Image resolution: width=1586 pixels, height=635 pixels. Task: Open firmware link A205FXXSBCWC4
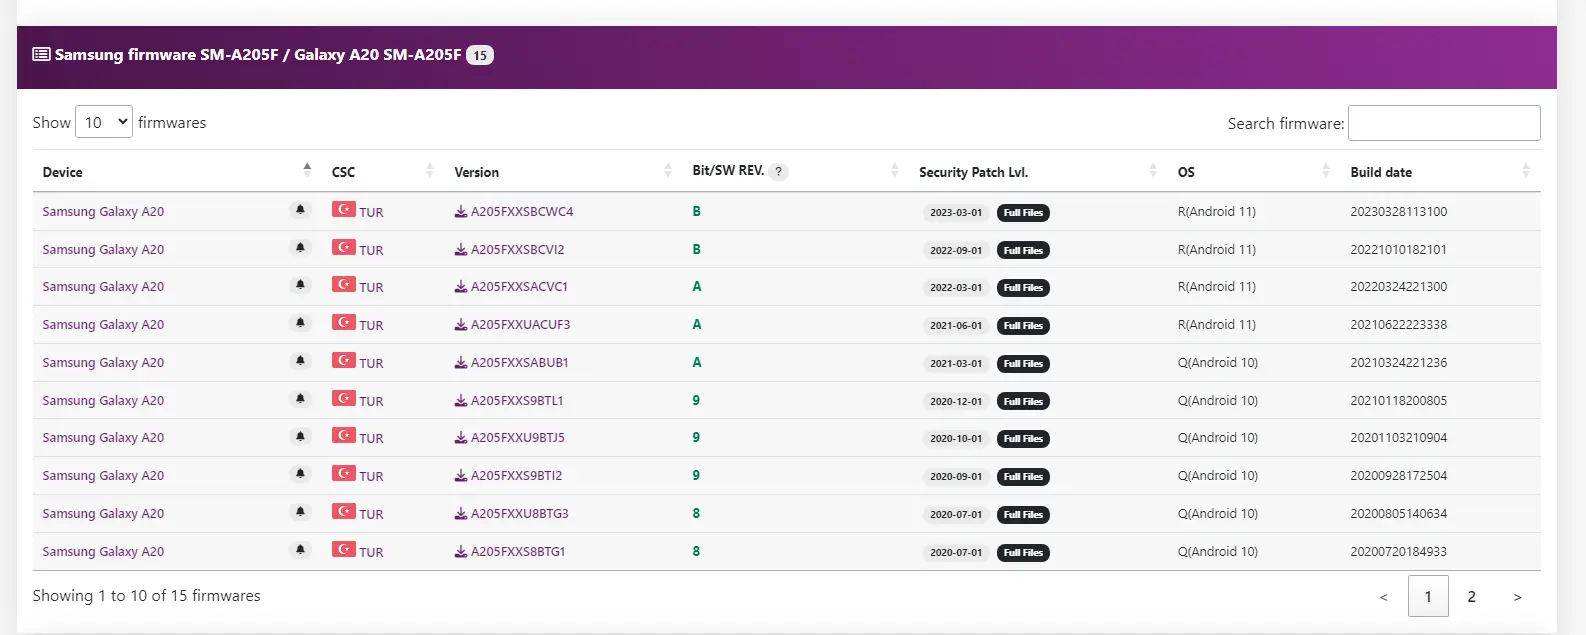point(522,212)
